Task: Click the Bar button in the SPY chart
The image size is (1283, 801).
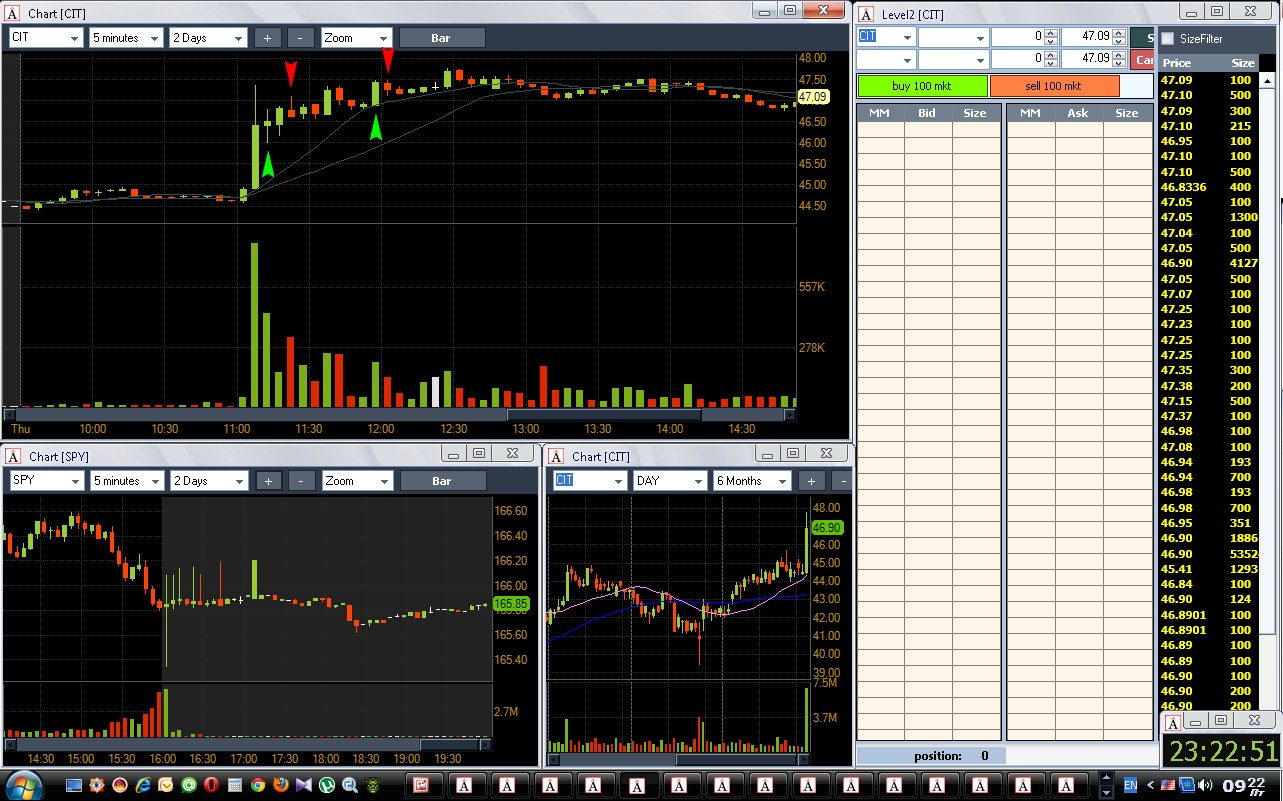Action: pyautogui.click(x=442, y=481)
